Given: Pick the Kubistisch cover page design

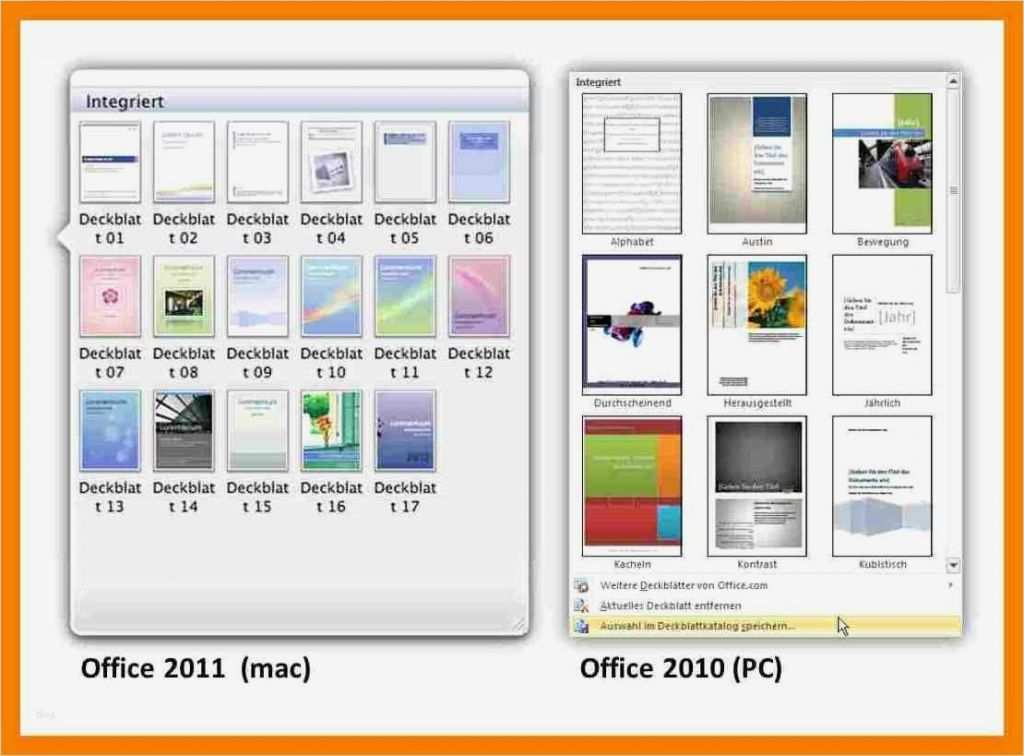Looking at the screenshot, I should (883, 483).
